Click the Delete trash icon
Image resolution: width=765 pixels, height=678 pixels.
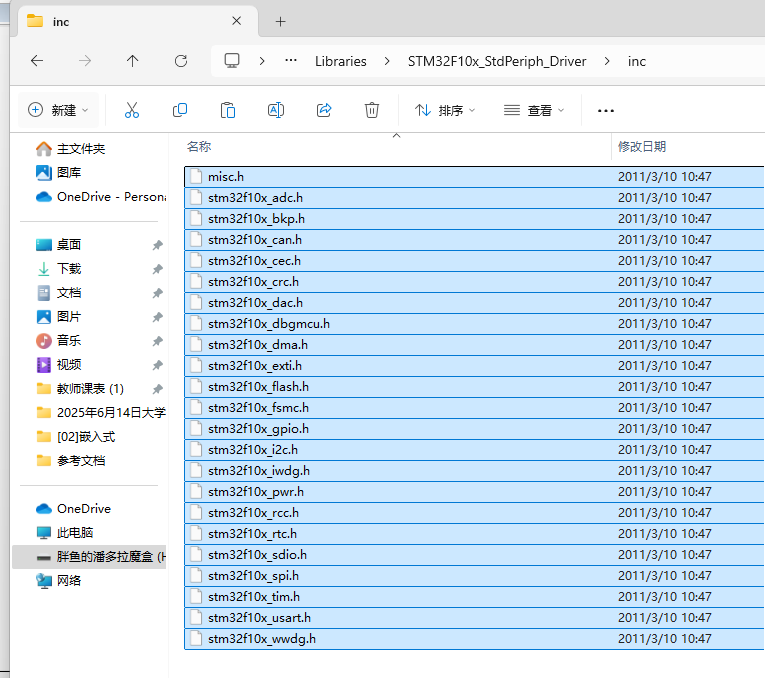(x=372, y=110)
